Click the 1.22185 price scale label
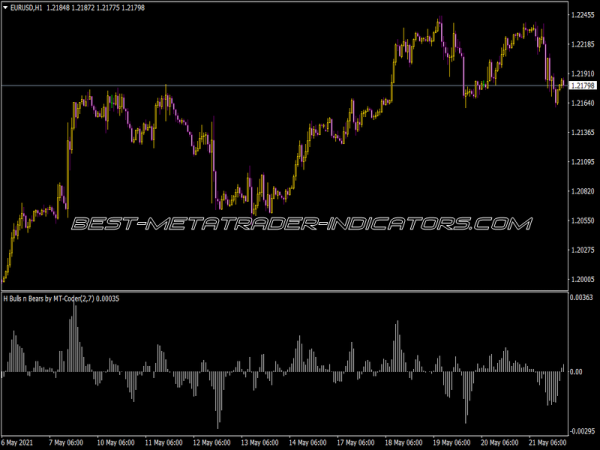 click(583, 45)
